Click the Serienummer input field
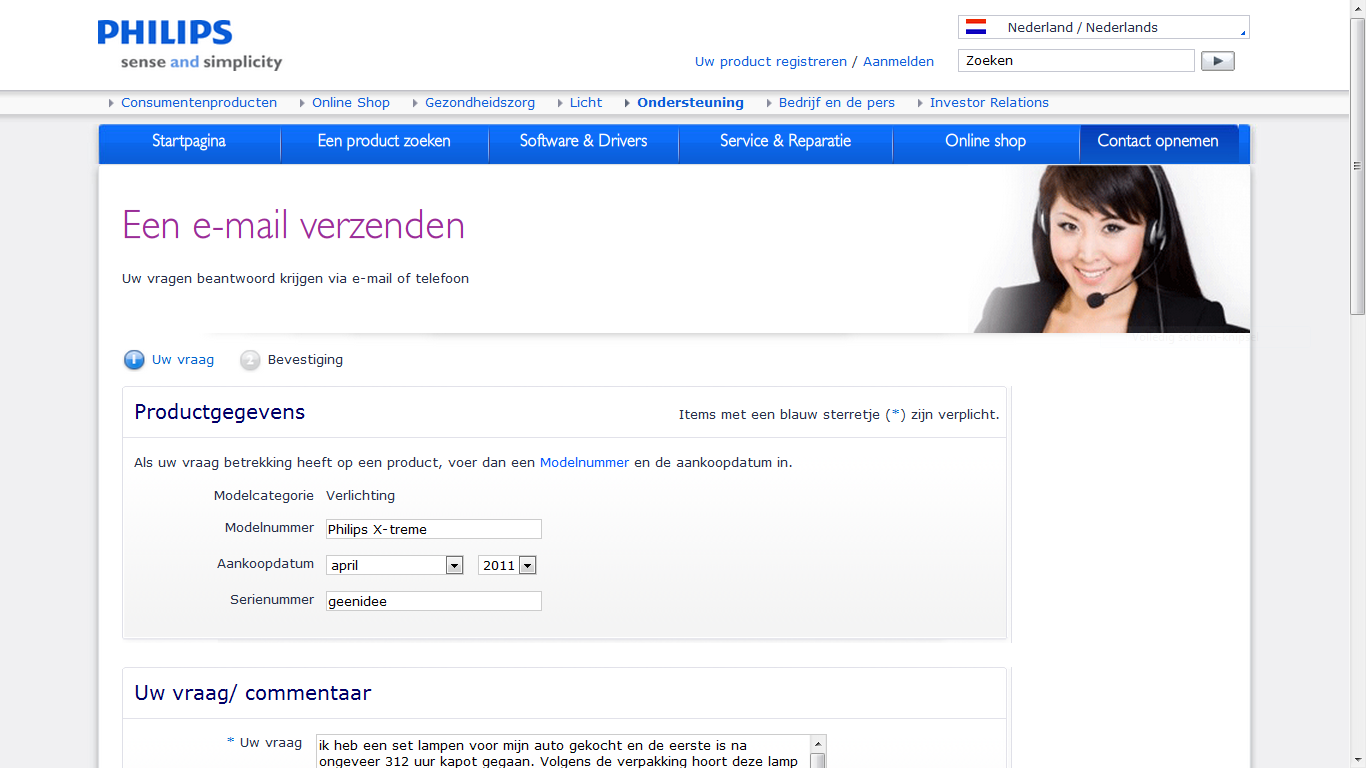This screenshot has height=768, width=1366. (432, 600)
